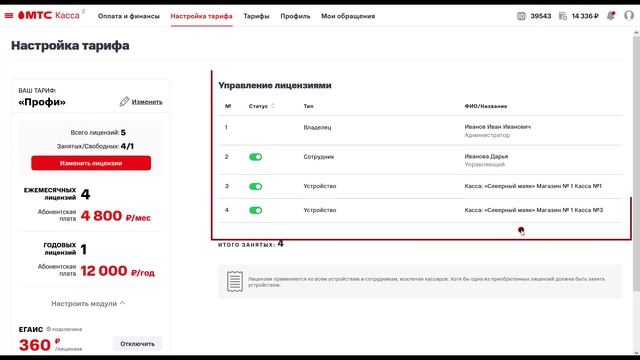
Task: Click the Сотрудник type cell
Action: 319,157
